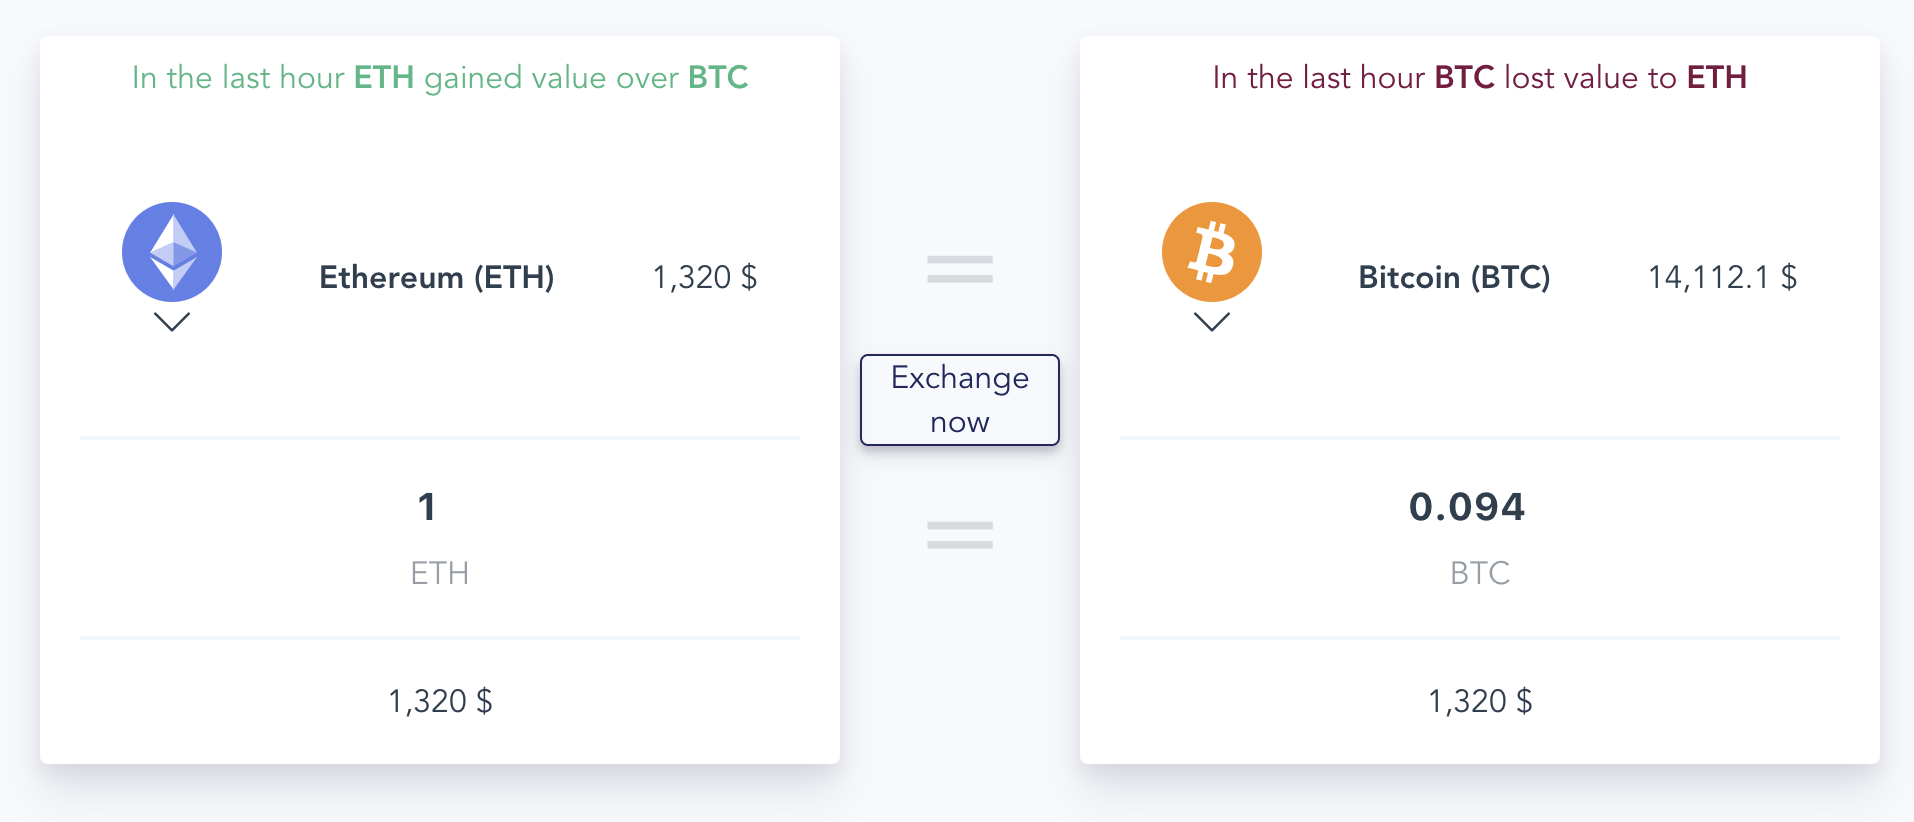Click the BTC lost value to ETH message

pyautogui.click(x=1480, y=78)
